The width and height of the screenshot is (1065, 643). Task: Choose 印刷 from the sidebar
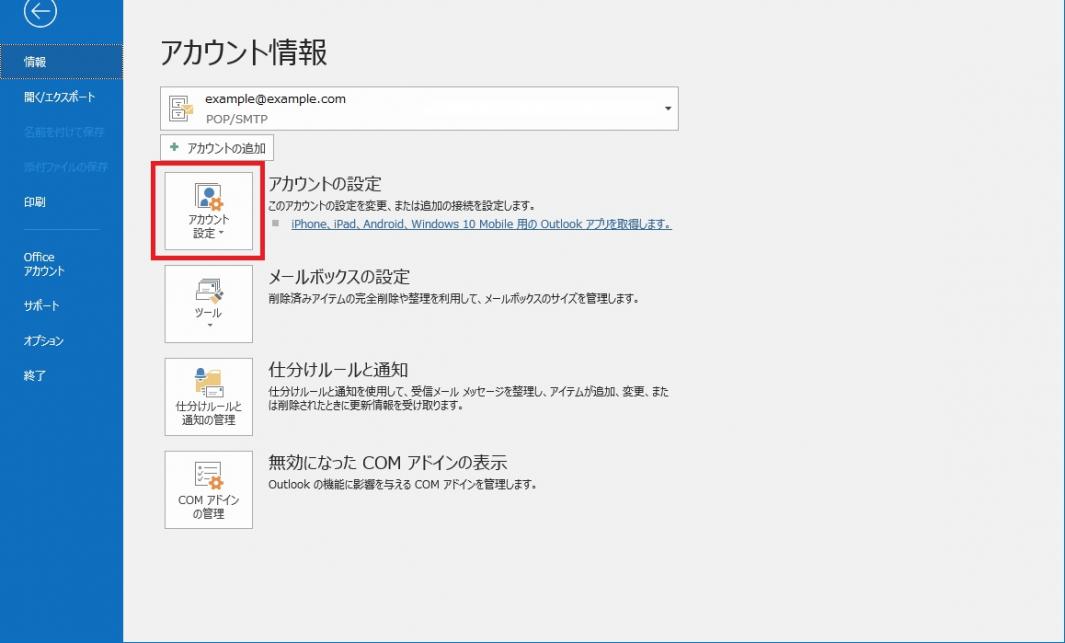[x=35, y=202]
